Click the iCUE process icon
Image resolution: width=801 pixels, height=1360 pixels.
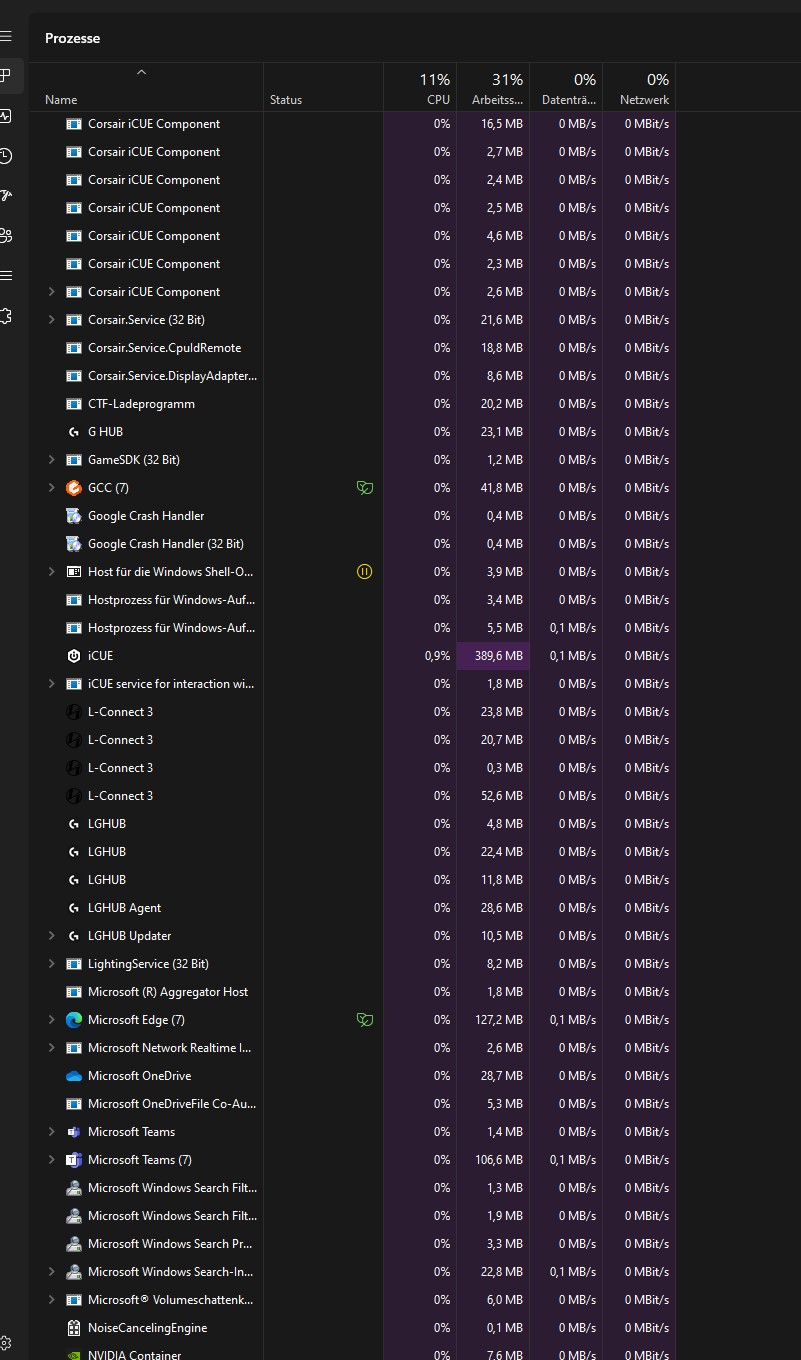pyautogui.click(x=73, y=656)
